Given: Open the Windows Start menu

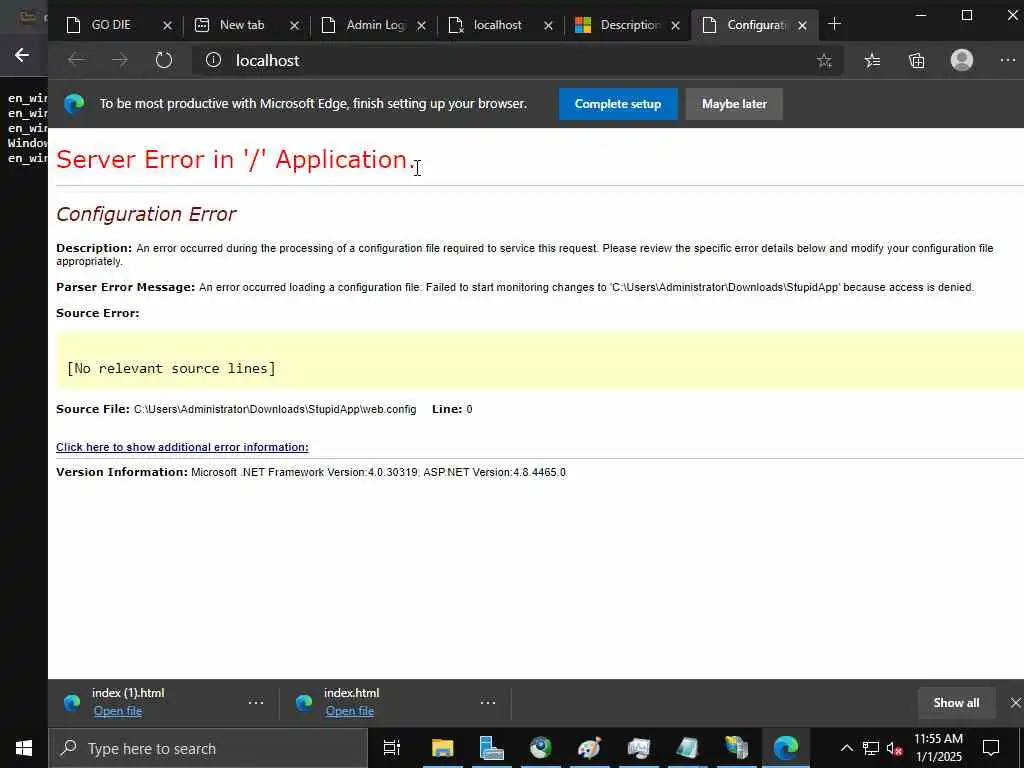Looking at the screenshot, I should [24, 748].
